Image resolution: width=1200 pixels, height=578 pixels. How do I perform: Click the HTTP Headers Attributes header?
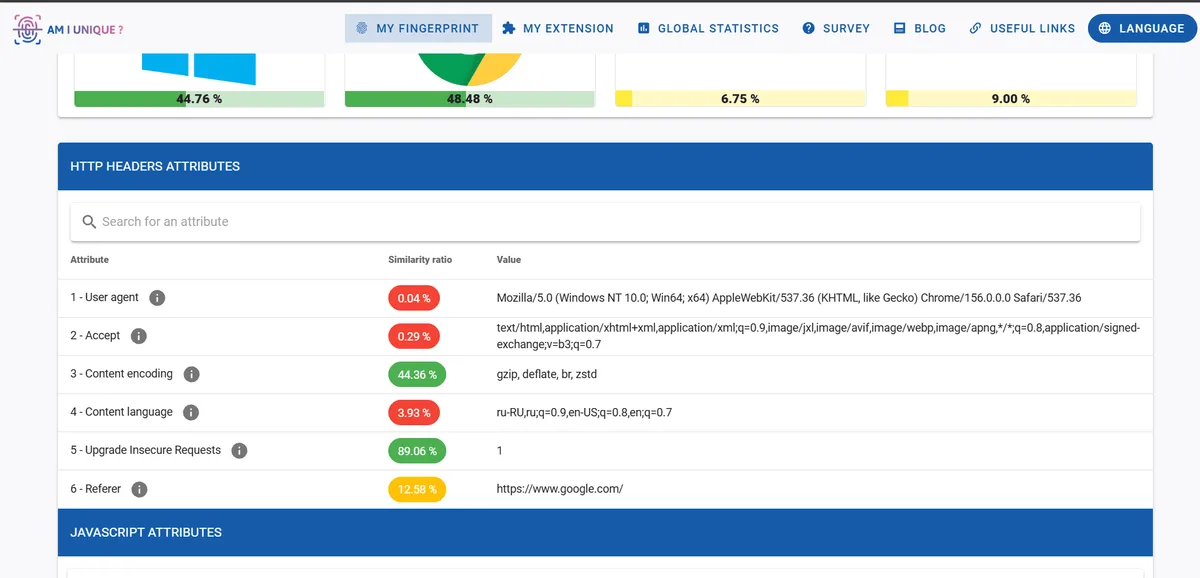(x=605, y=166)
